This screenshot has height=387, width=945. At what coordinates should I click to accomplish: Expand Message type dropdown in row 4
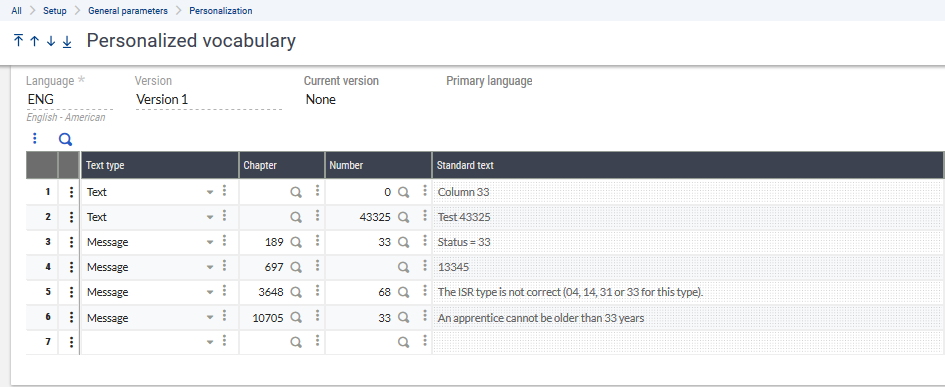point(210,267)
